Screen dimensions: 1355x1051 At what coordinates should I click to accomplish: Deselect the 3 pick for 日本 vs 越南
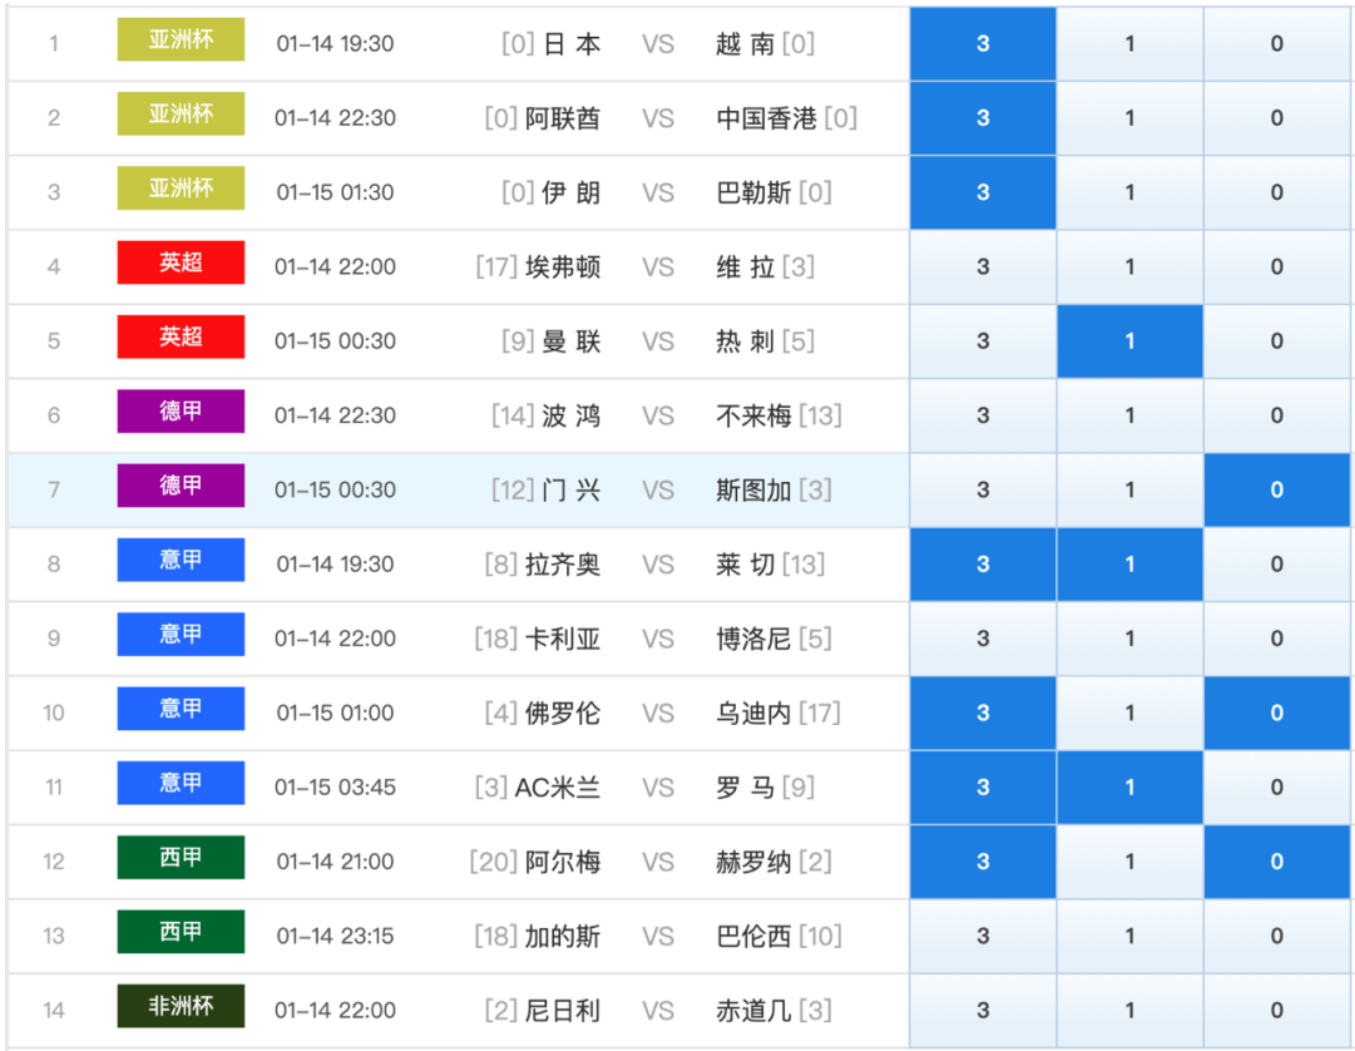(983, 44)
